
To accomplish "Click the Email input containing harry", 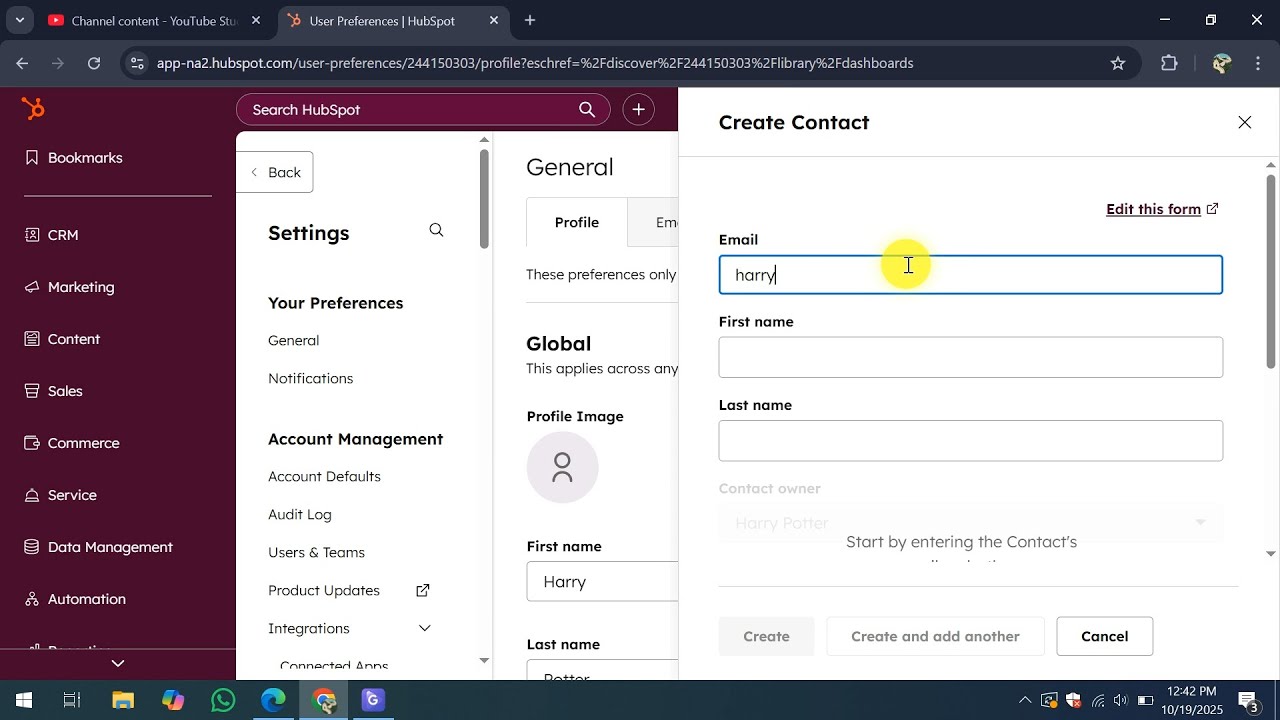I will (971, 275).
